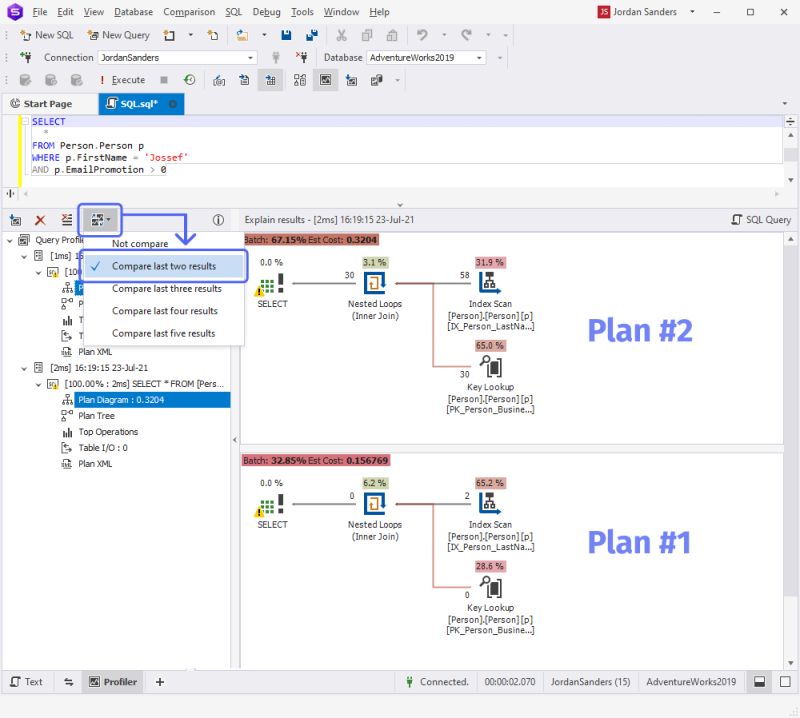Select 'Plan Diagram : 0.3204' tree item

(152, 400)
